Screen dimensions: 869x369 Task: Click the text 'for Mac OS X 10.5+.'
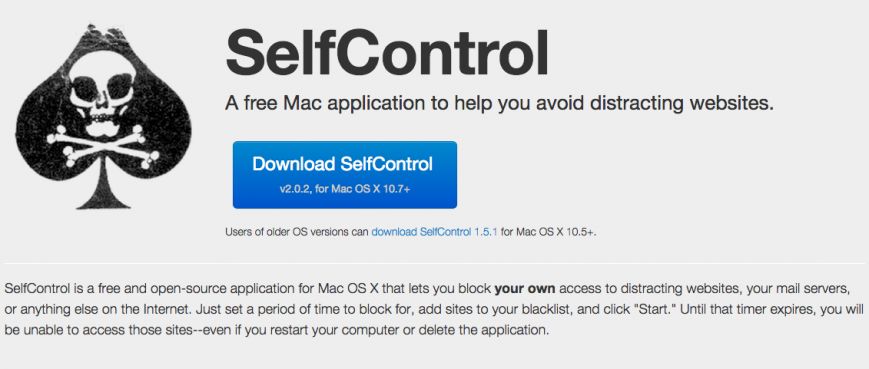[549, 232]
